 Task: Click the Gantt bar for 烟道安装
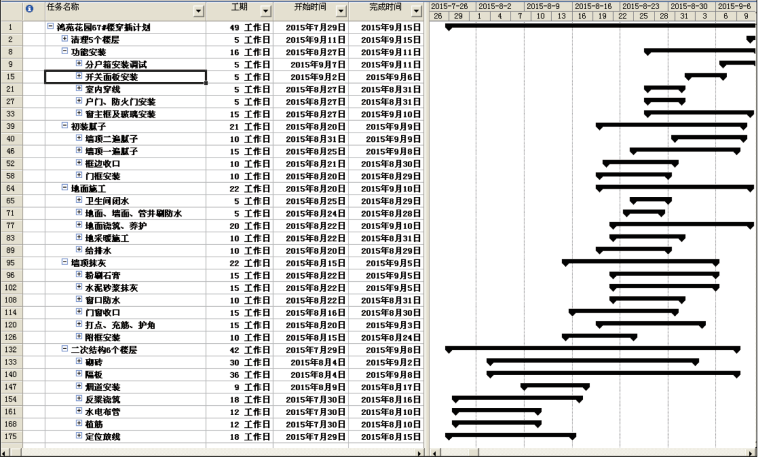point(554,386)
